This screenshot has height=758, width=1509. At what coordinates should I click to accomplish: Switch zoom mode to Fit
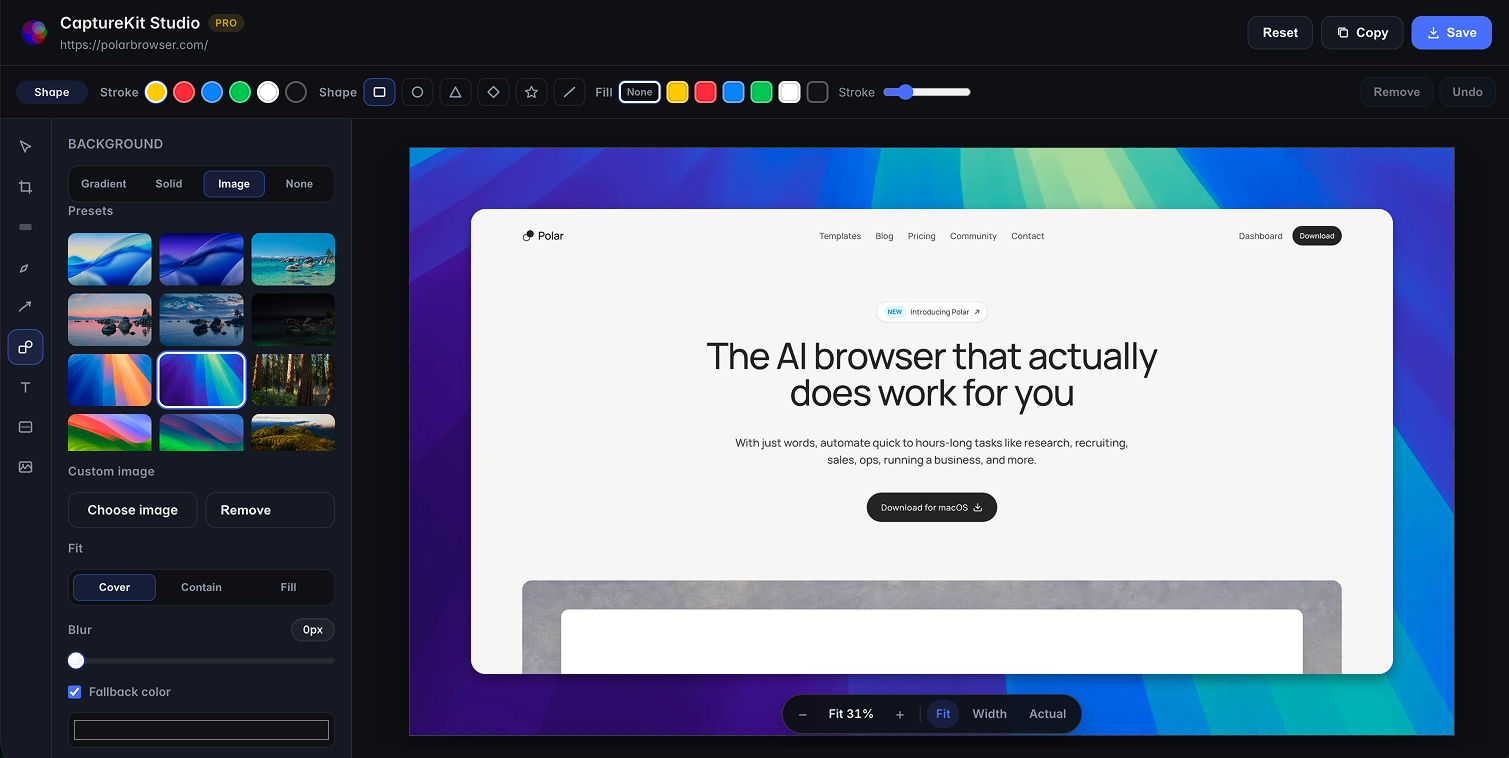point(943,714)
